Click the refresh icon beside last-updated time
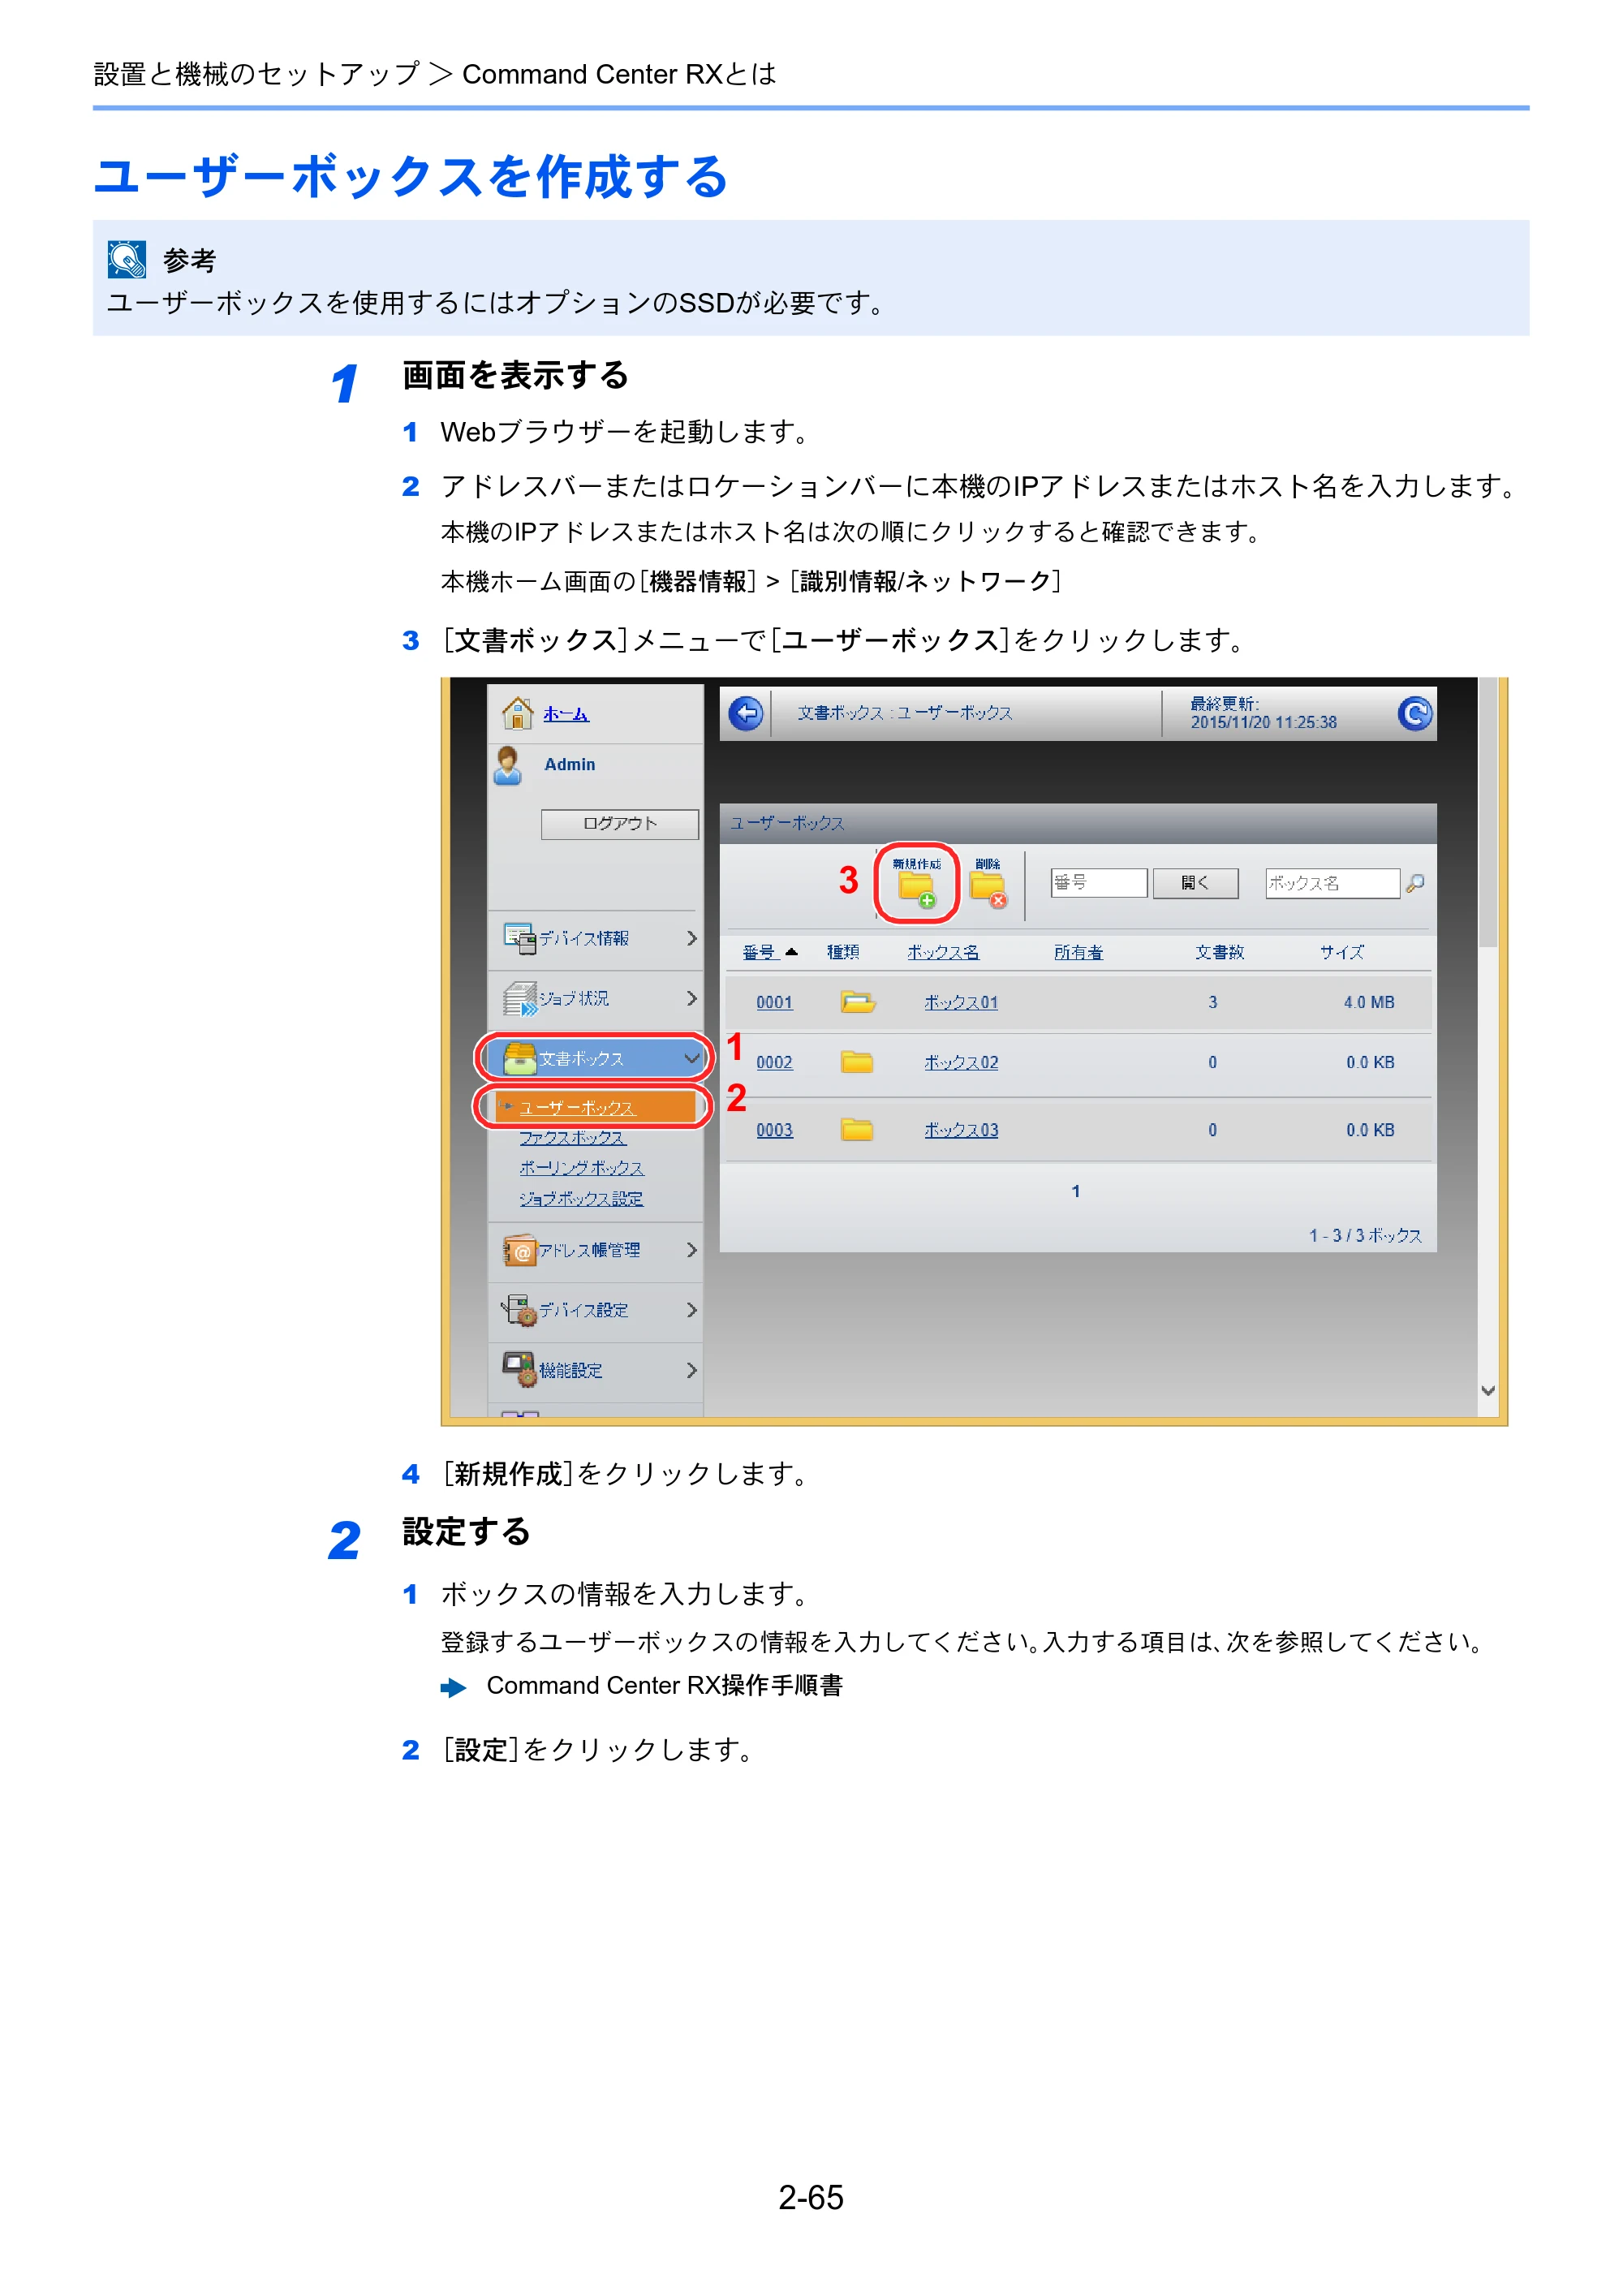 click(x=1414, y=713)
